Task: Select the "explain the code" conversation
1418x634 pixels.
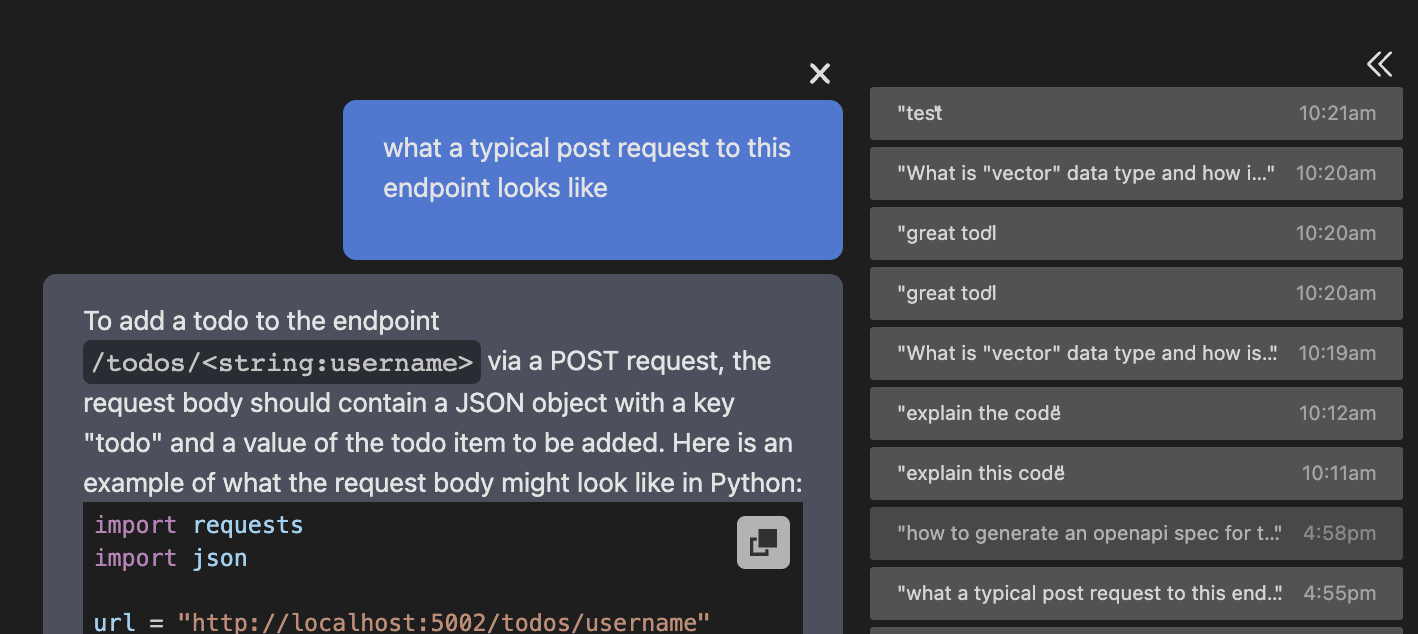Action: [x=1136, y=413]
